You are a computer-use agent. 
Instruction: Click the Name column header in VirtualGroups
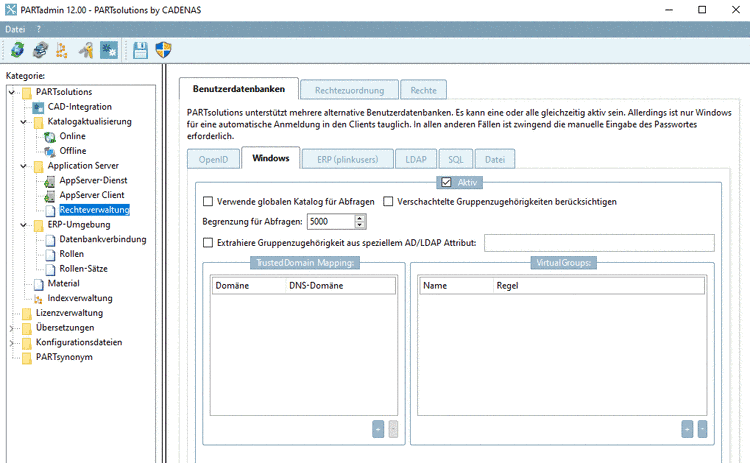pyautogui.click(x=456, y=286)
